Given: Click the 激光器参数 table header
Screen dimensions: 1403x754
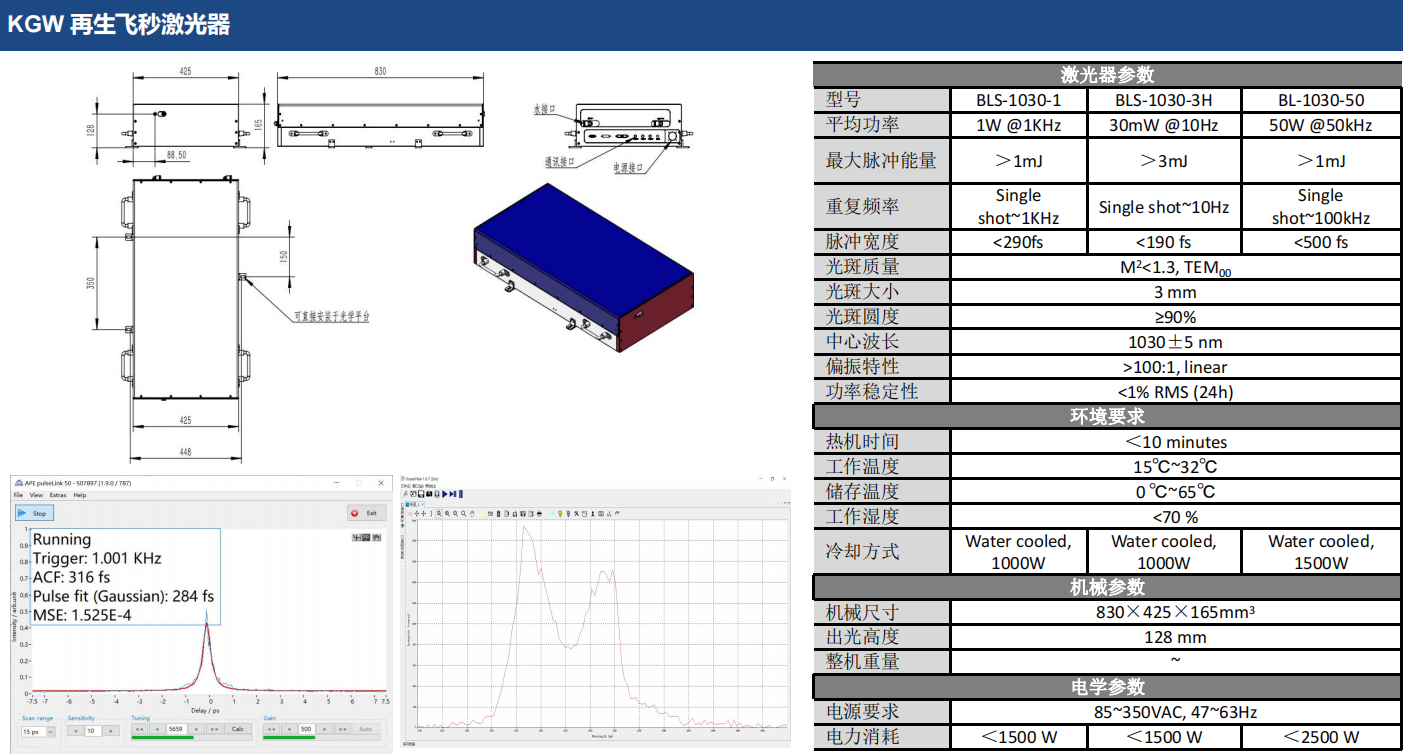Looking at the screenshot, I should (x=1107, y=75).
